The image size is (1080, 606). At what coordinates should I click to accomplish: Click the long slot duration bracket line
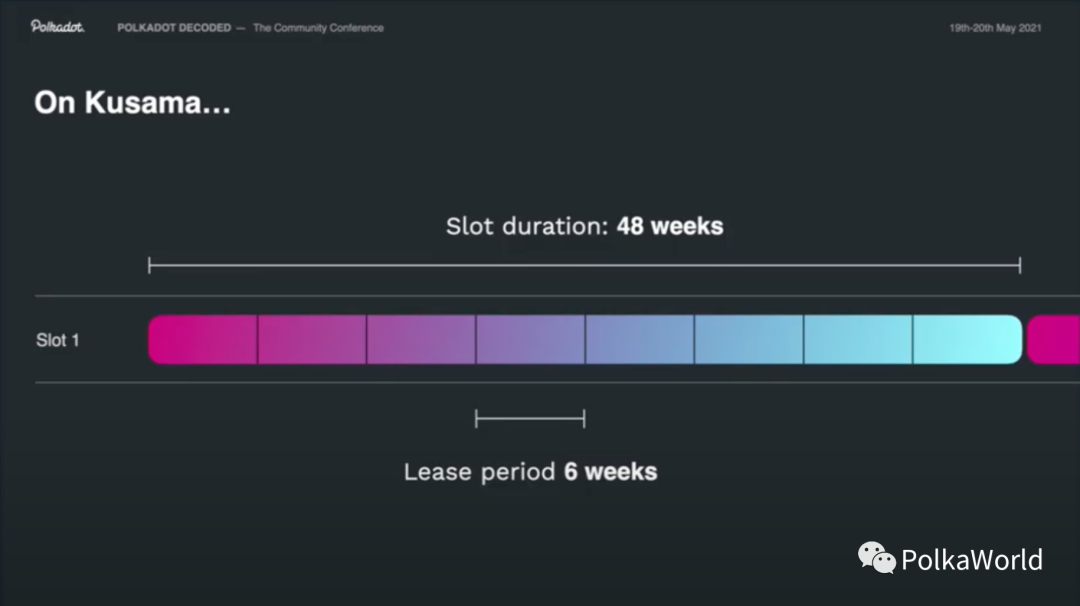pyautogui.click(x=584, y=265)
